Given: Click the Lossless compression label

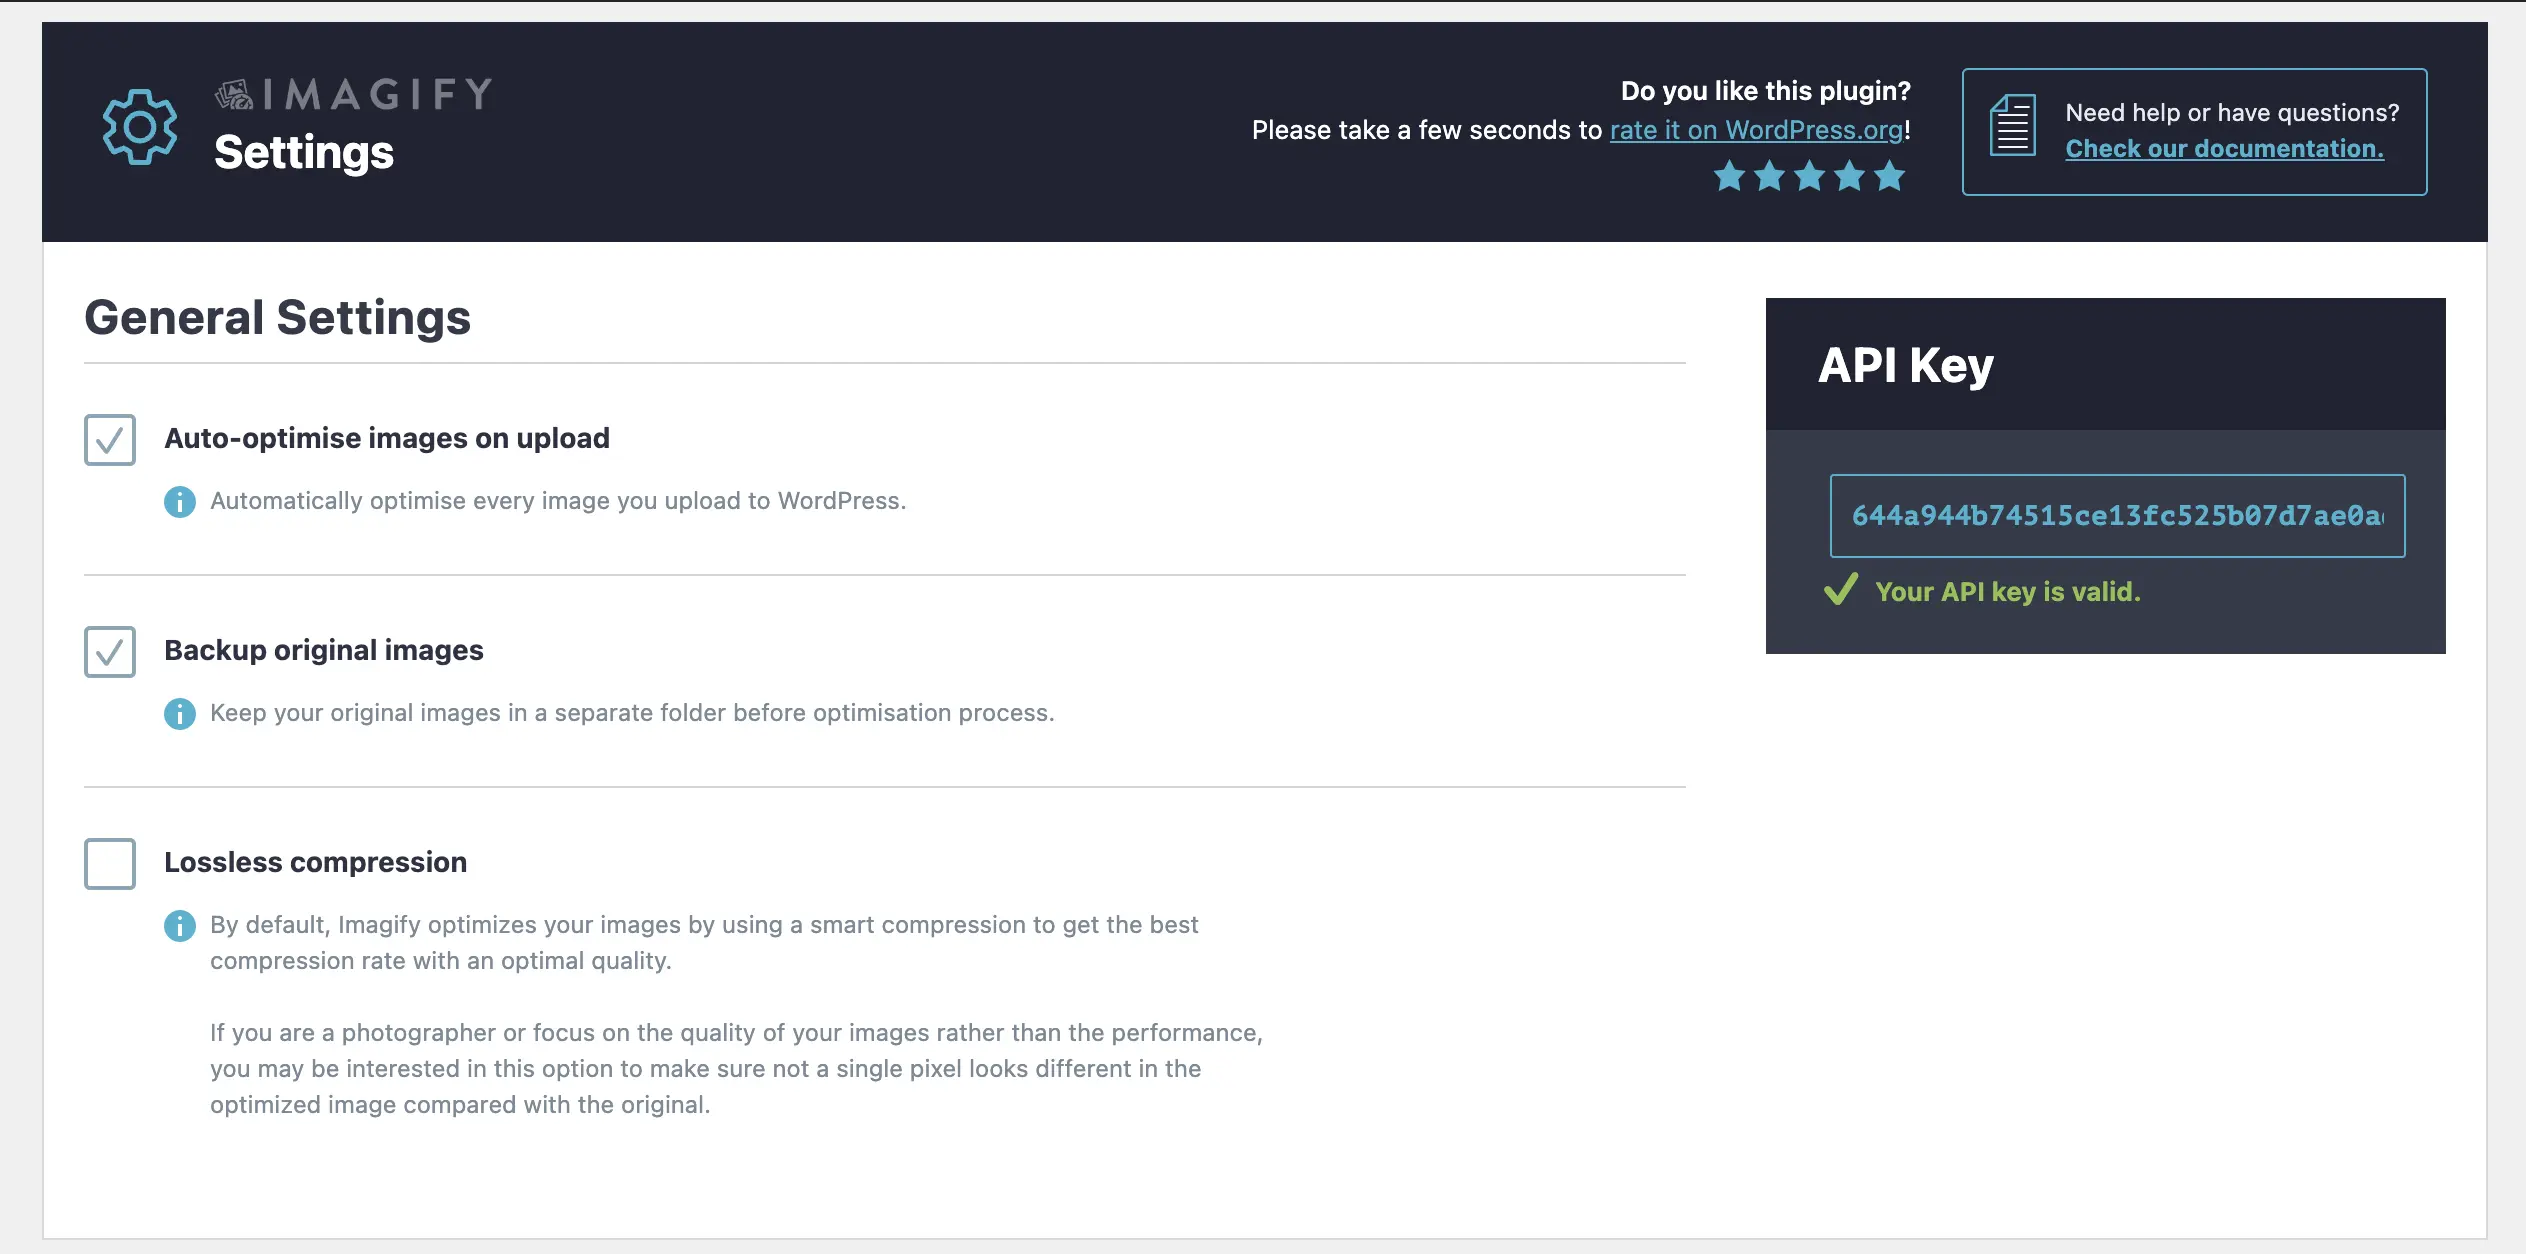Looking at the screenshot, I should click(316, 863).
